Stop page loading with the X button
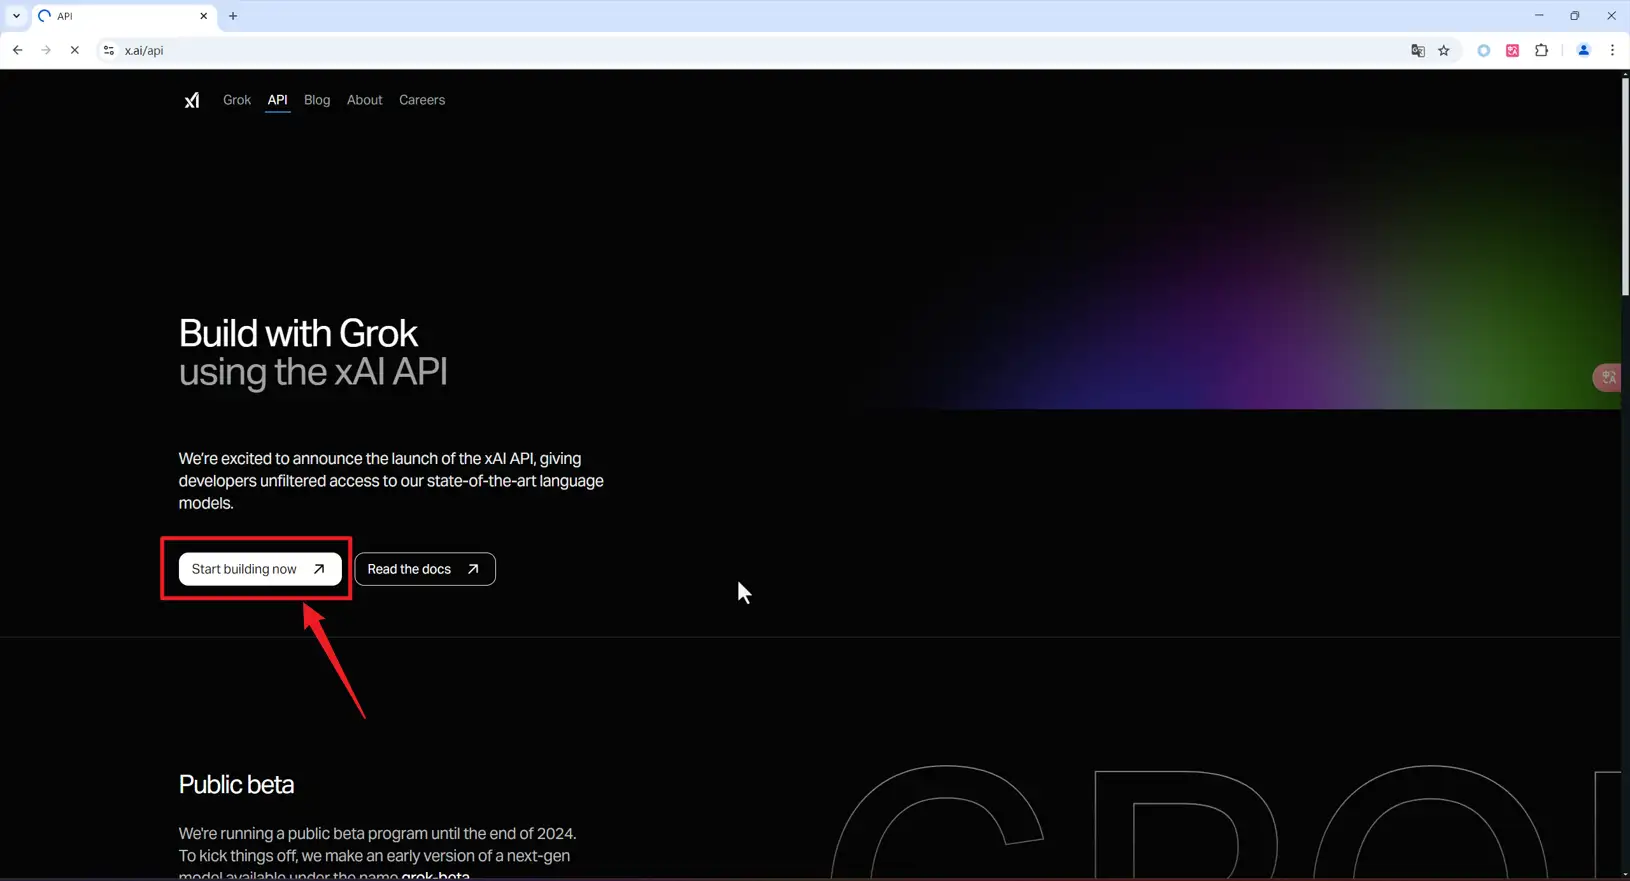This screenshot has width=1630, height=881. coord(74,51)
